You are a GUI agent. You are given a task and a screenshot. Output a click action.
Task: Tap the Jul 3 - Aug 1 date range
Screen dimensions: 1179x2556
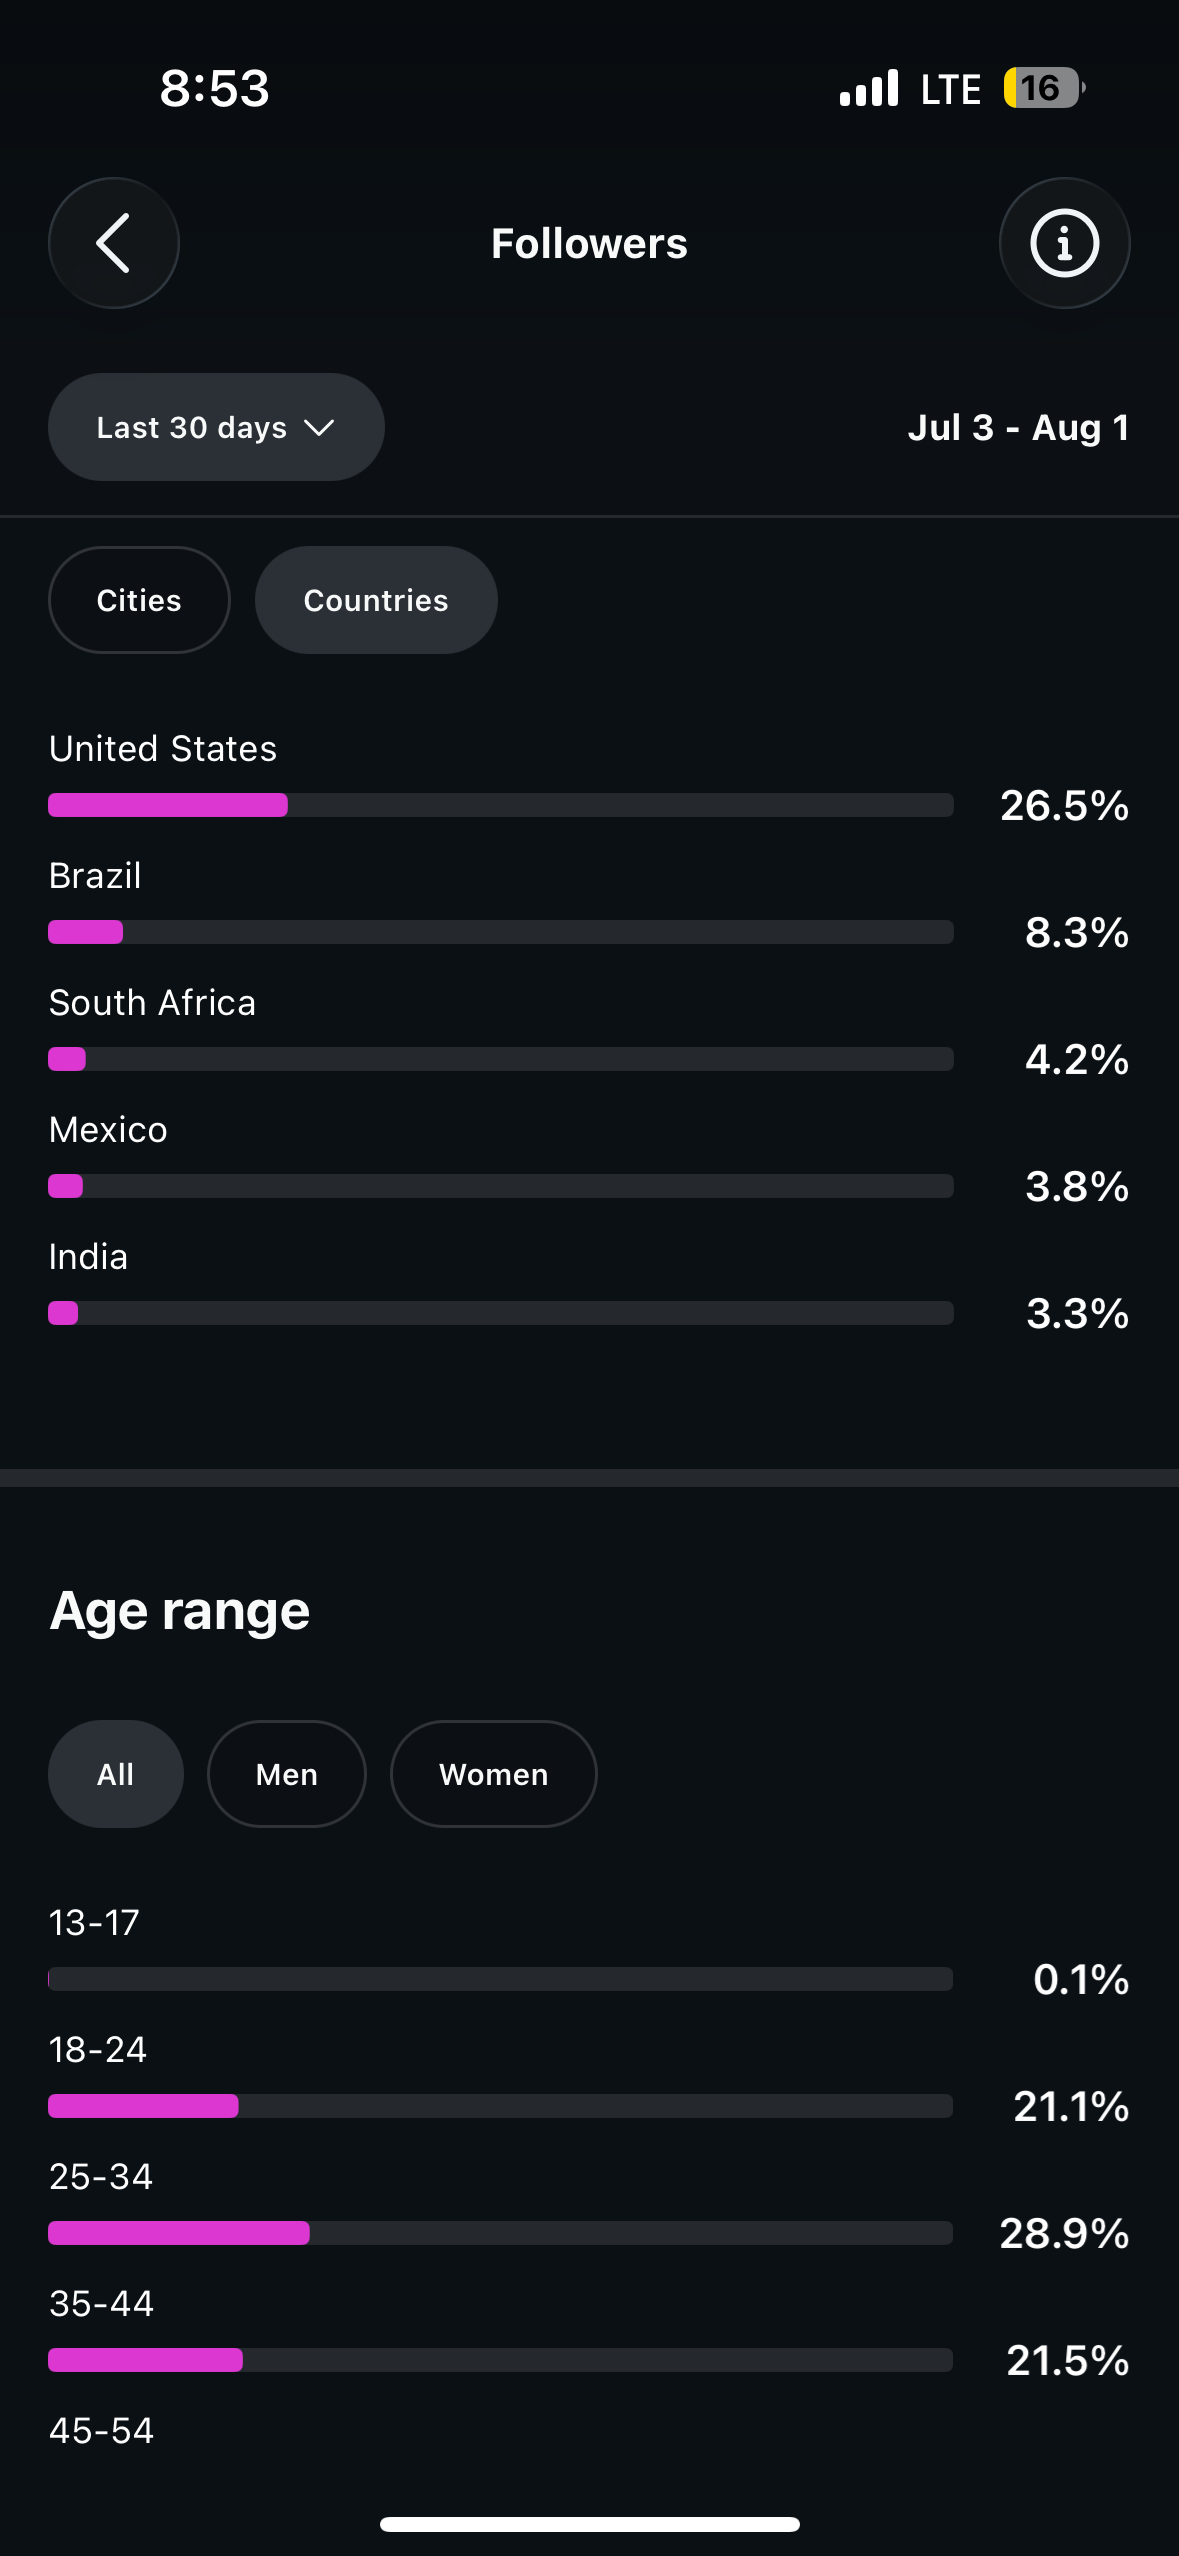pos(1018,428)
